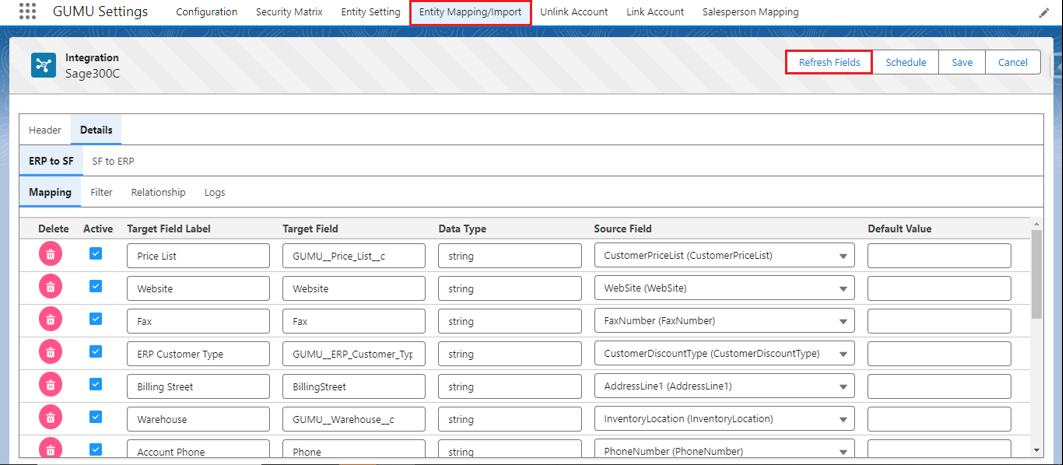Toggle Active checkbox for Fax row

[x=96, y=319]
